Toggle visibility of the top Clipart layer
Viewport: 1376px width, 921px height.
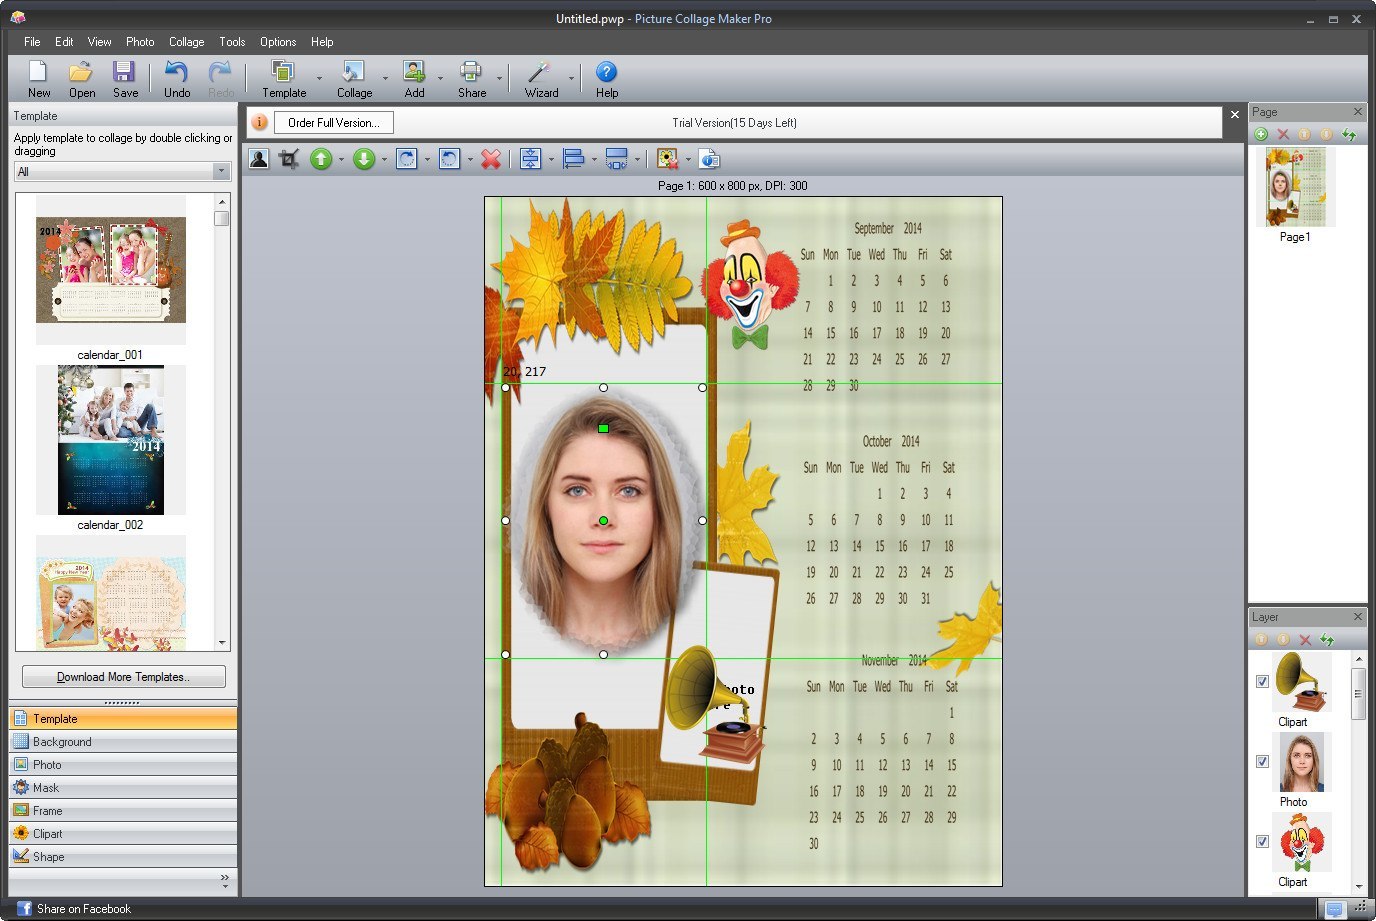(x=1263, y=681)
